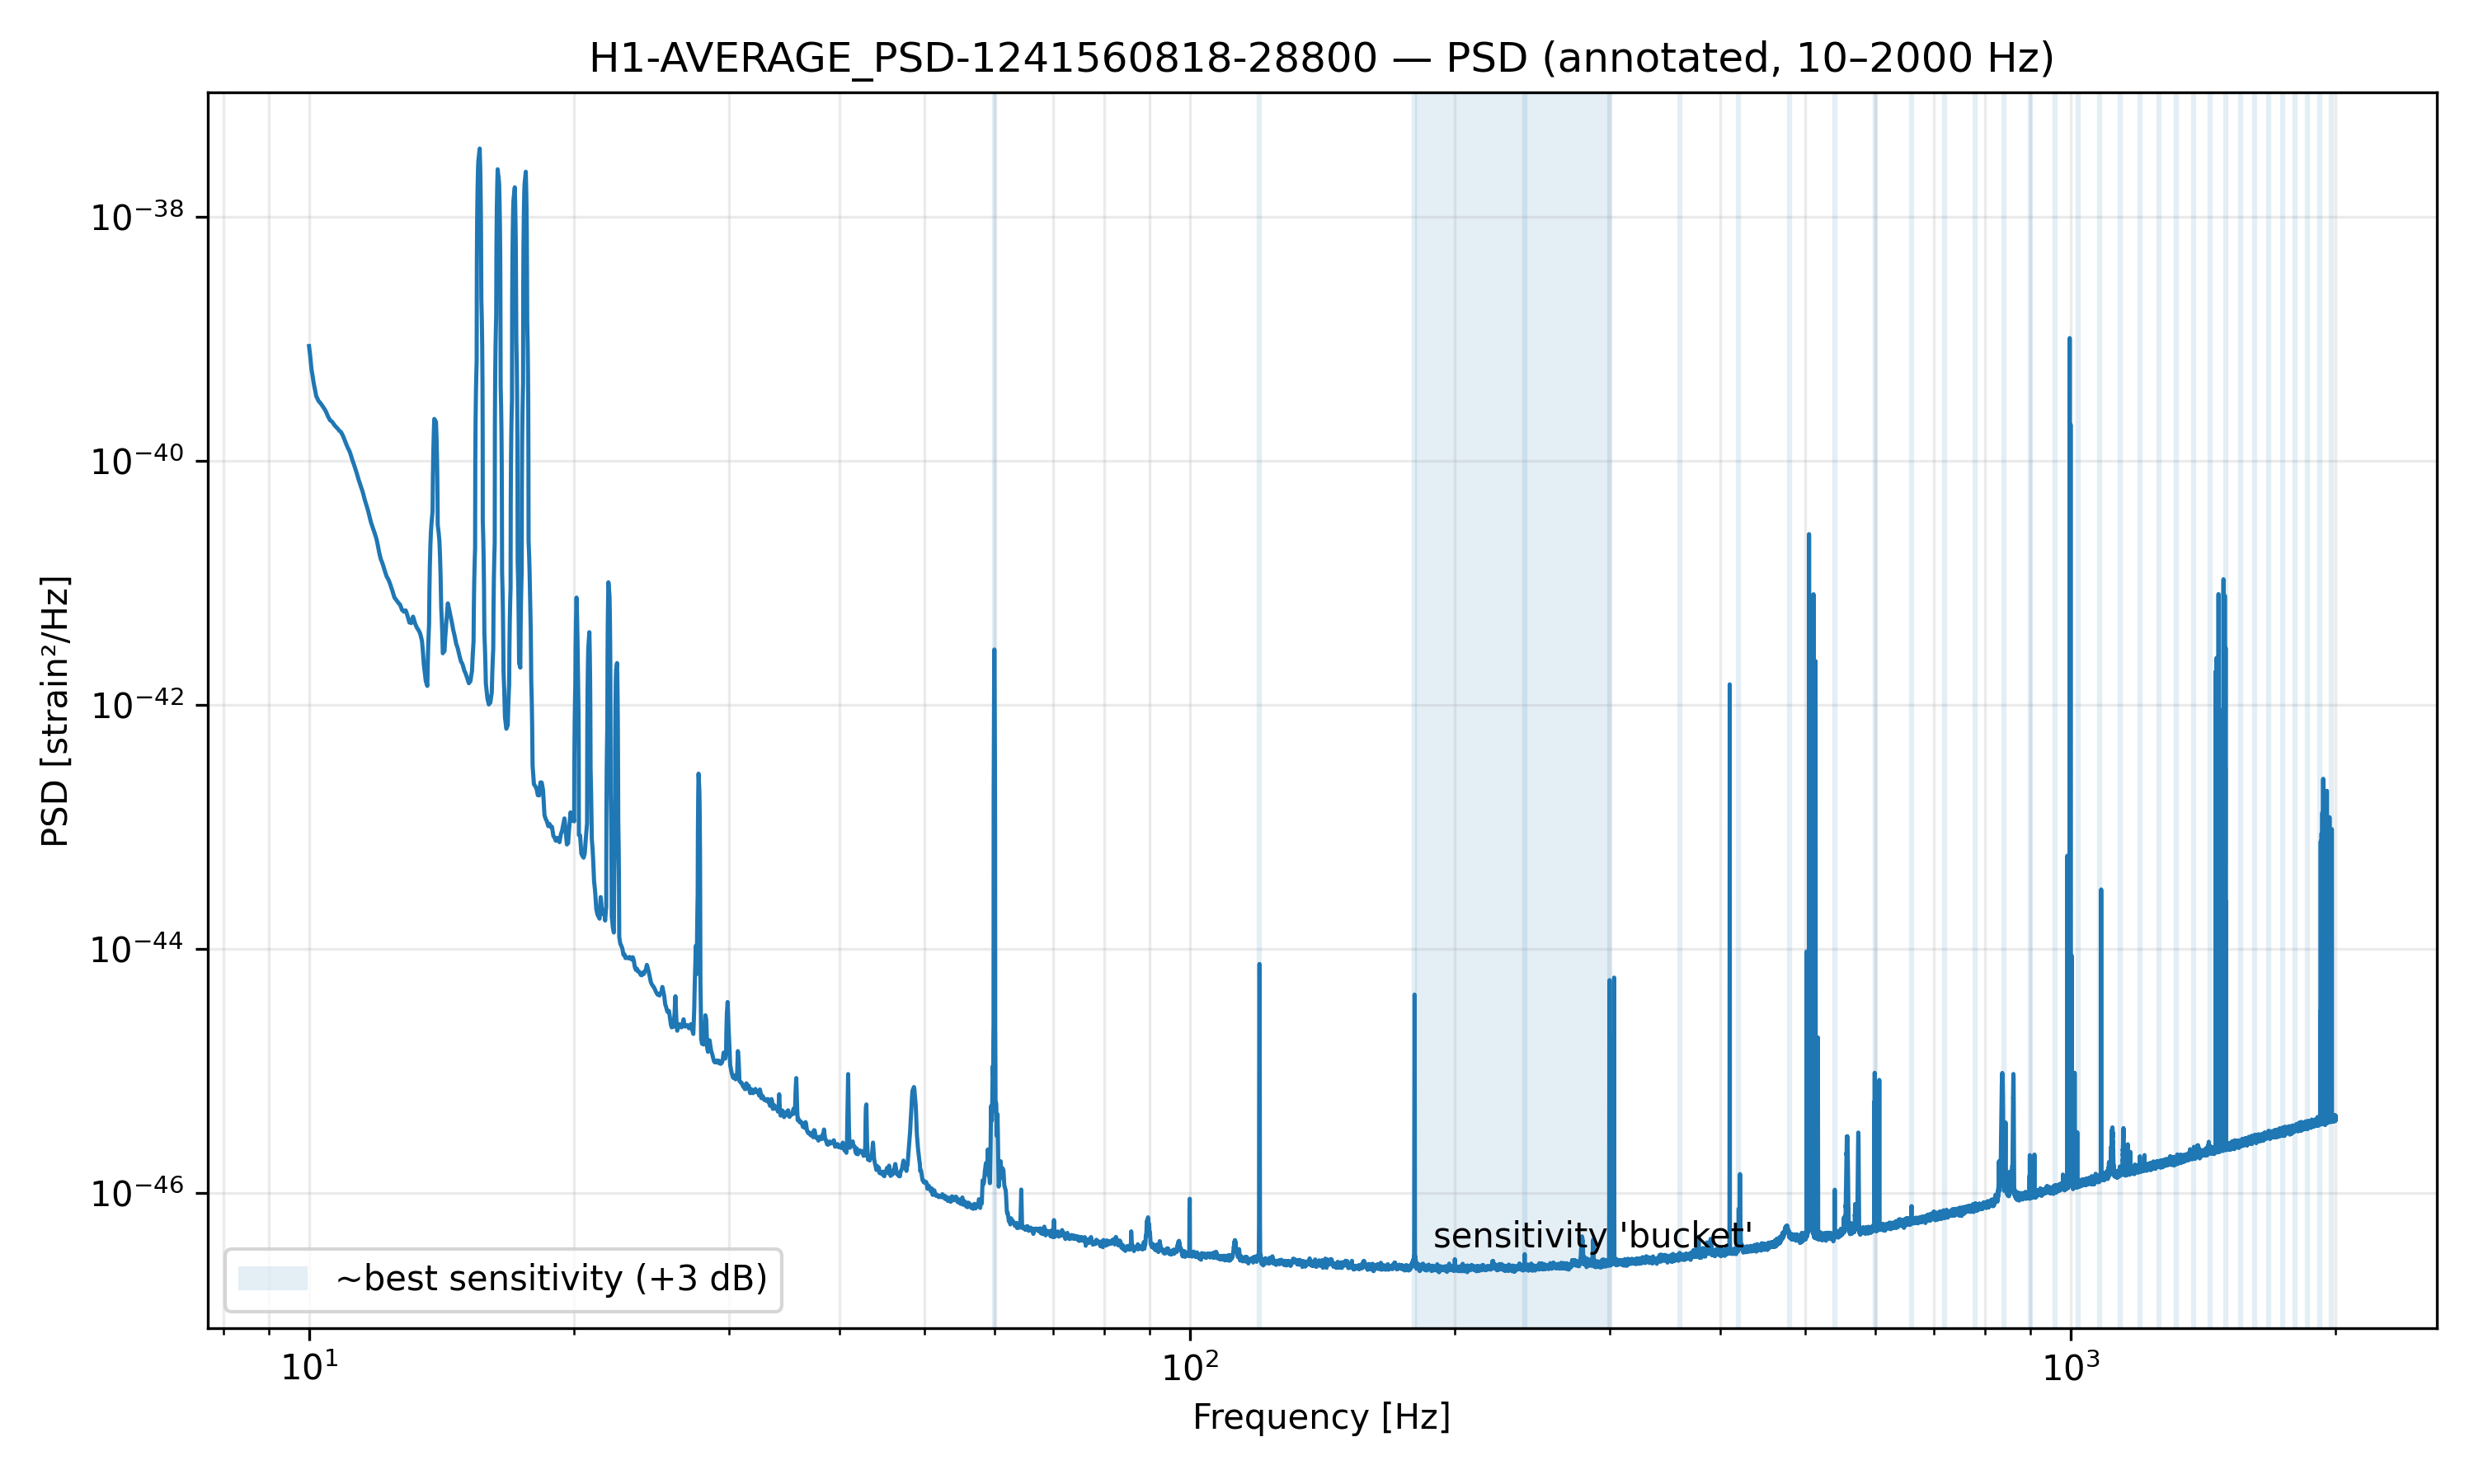Click the 10^-40 y-axis tick label

pos(137,461)
